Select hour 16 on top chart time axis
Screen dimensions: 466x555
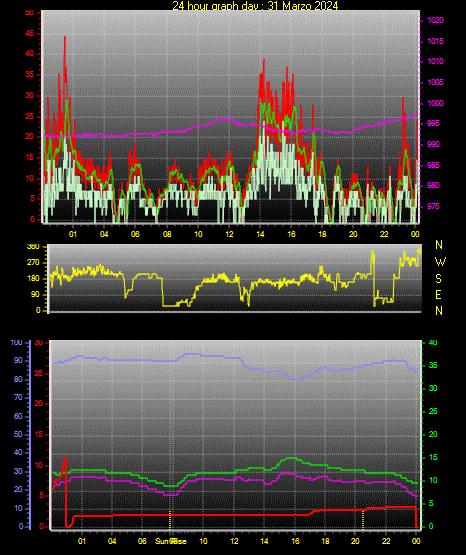click(291, 234)
